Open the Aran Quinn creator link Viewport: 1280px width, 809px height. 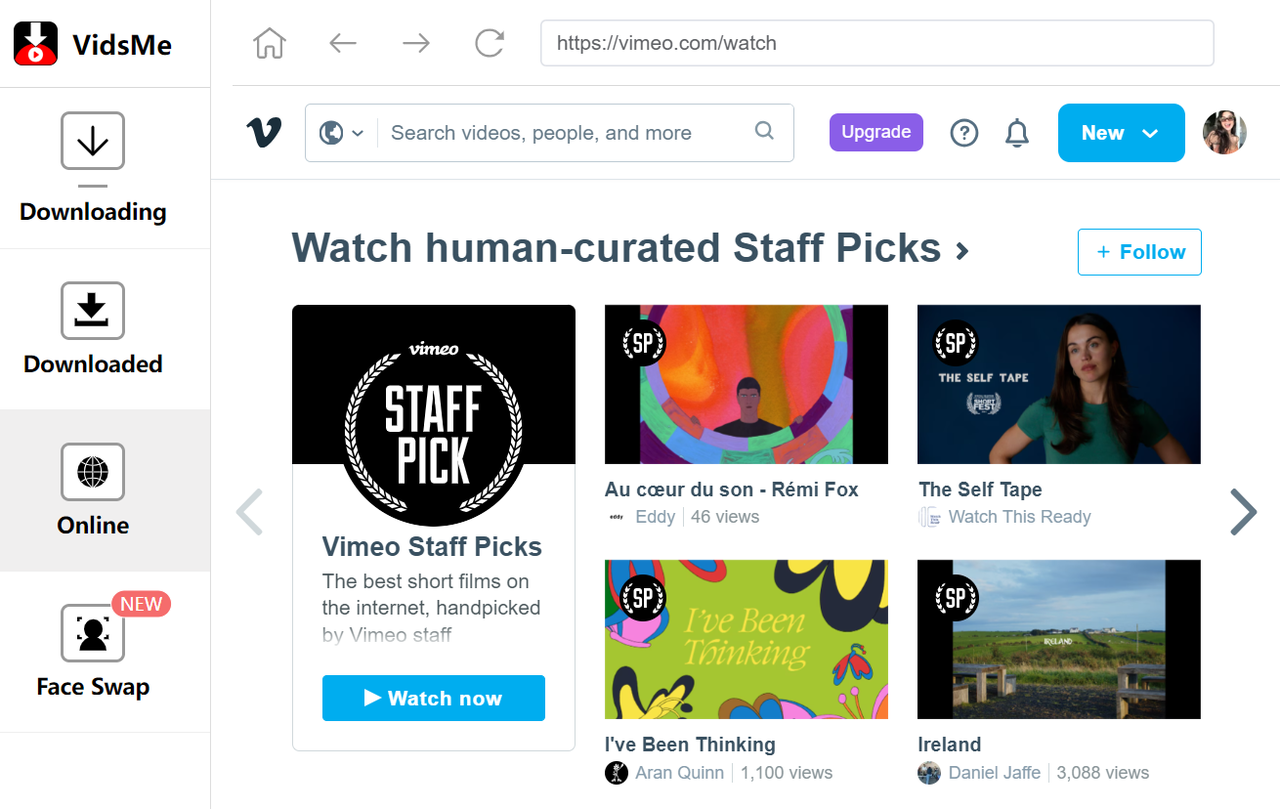(x=679, y=773)
